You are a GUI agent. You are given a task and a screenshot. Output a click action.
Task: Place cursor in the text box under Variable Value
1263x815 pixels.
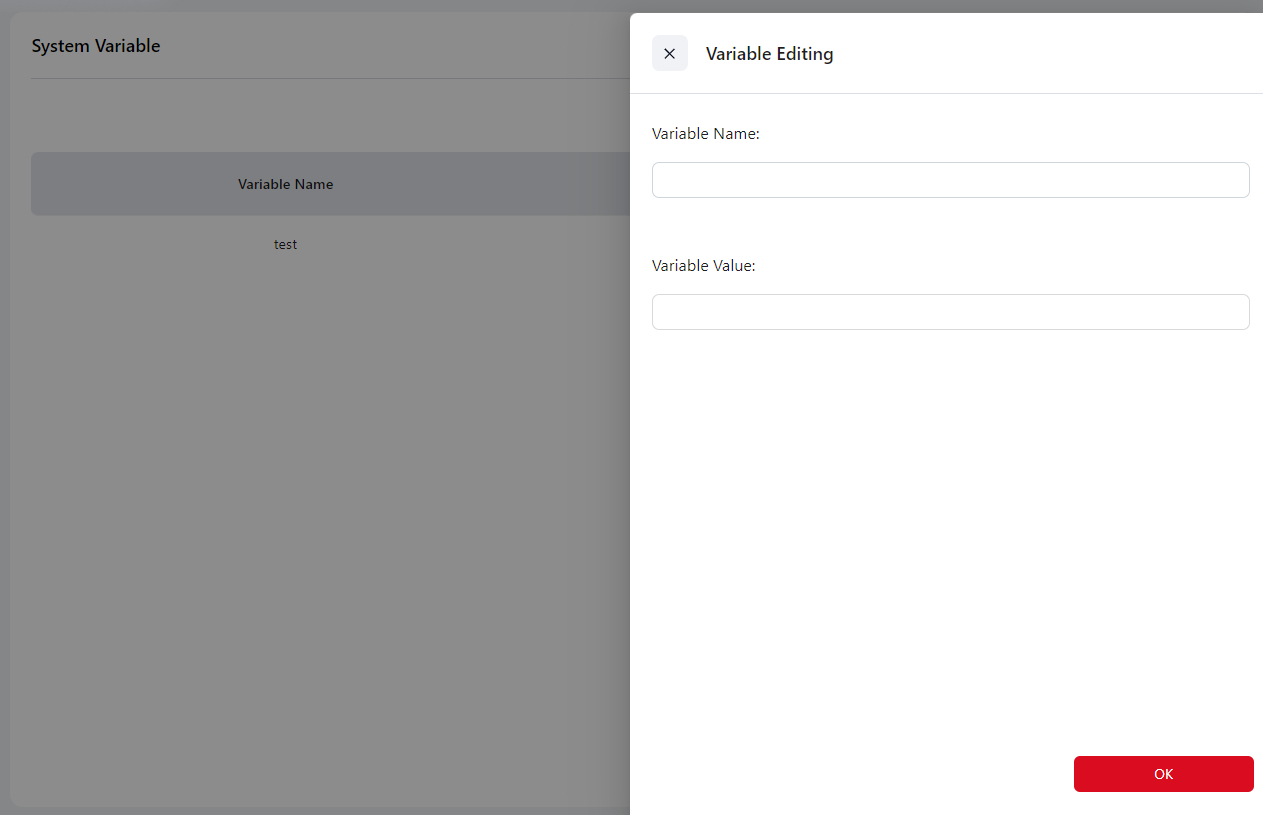coord(950,312)
